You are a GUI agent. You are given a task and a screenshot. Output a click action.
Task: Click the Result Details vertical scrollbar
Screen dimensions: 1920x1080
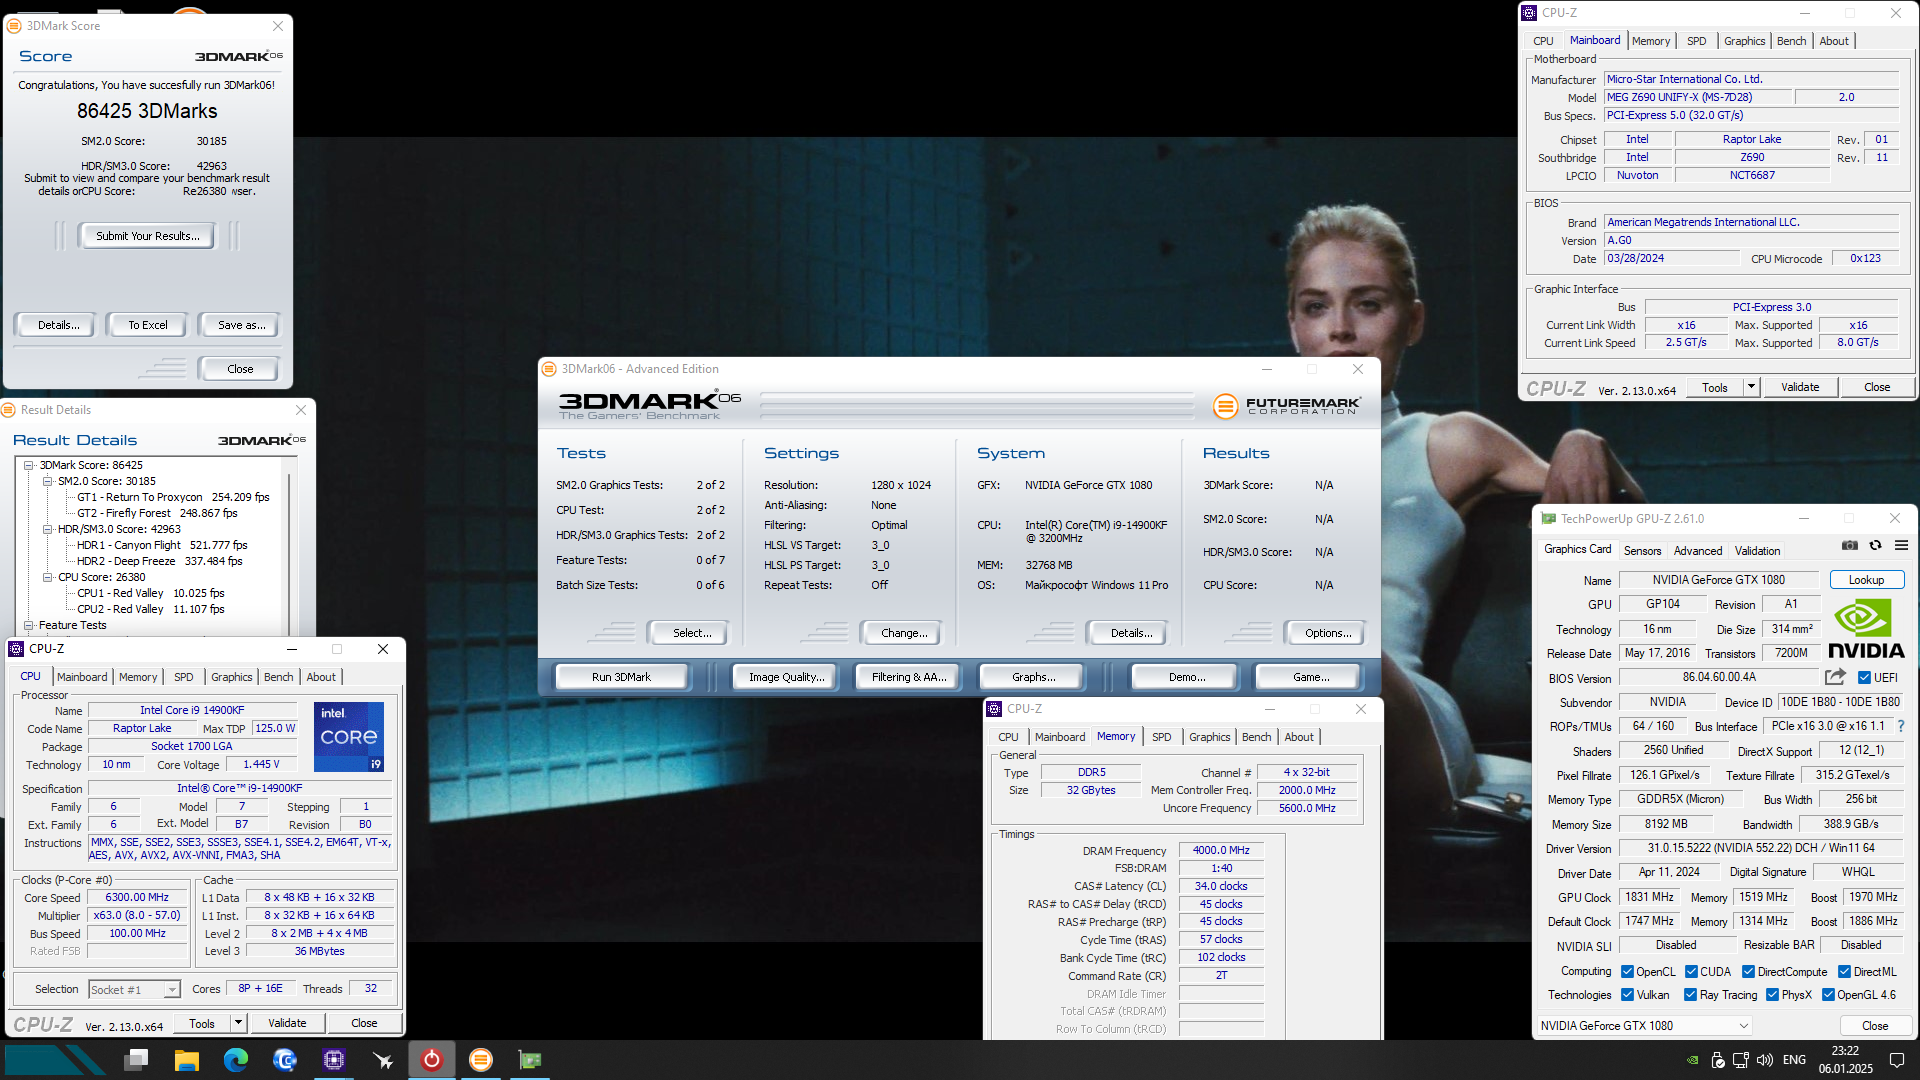point(291,547)
